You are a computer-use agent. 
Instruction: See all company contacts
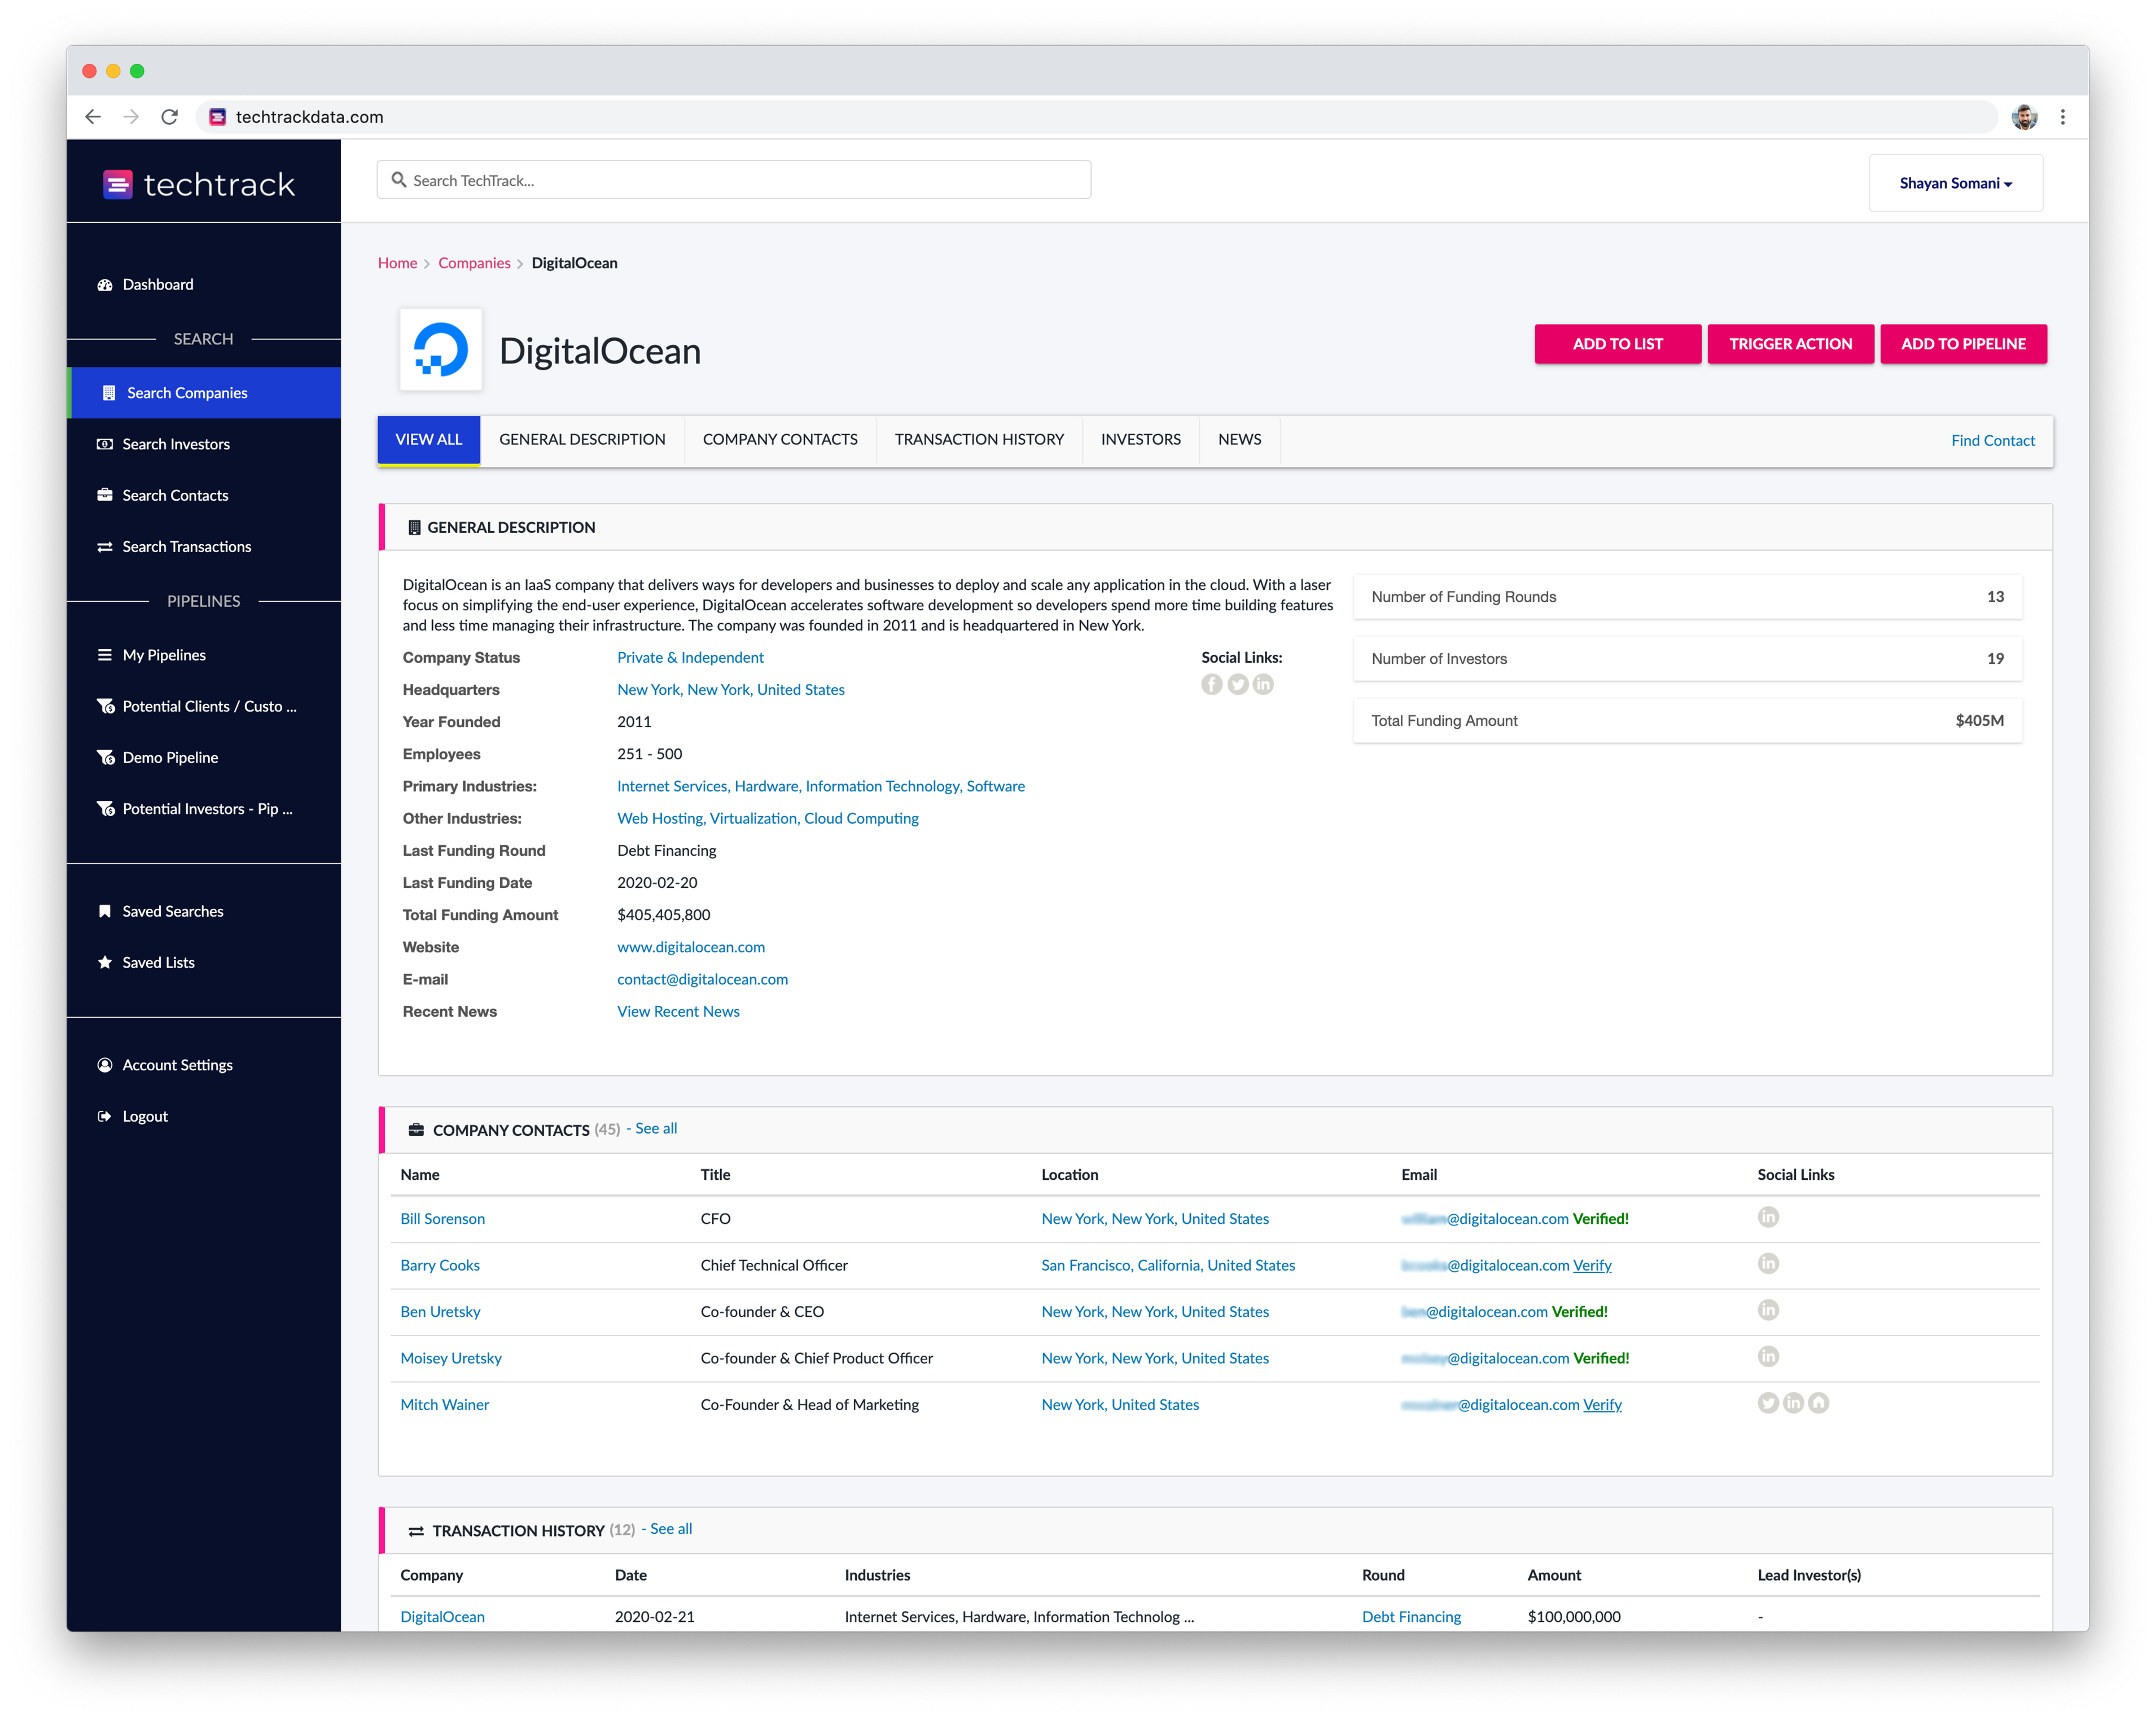pyautogui.click(x=656, y=1129)
